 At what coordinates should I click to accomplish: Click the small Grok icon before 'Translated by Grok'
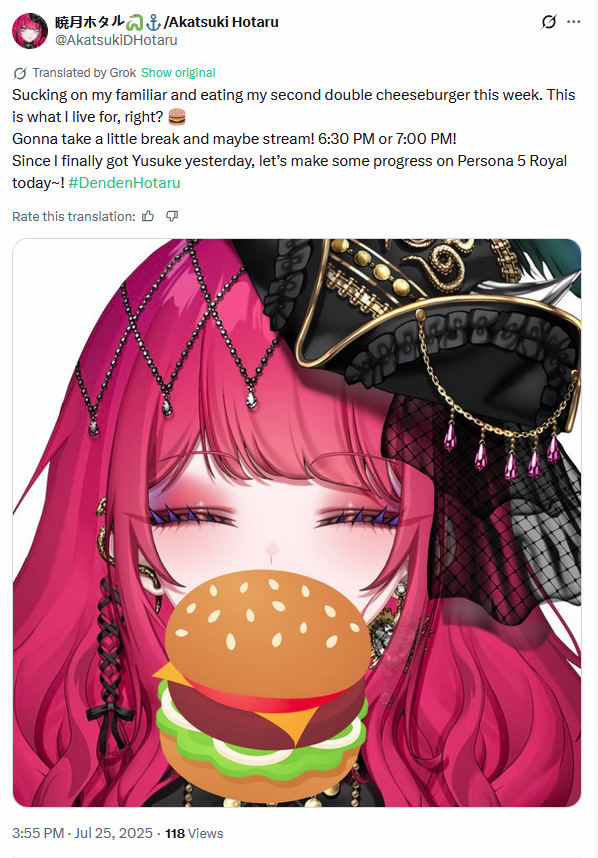point(20,73)
